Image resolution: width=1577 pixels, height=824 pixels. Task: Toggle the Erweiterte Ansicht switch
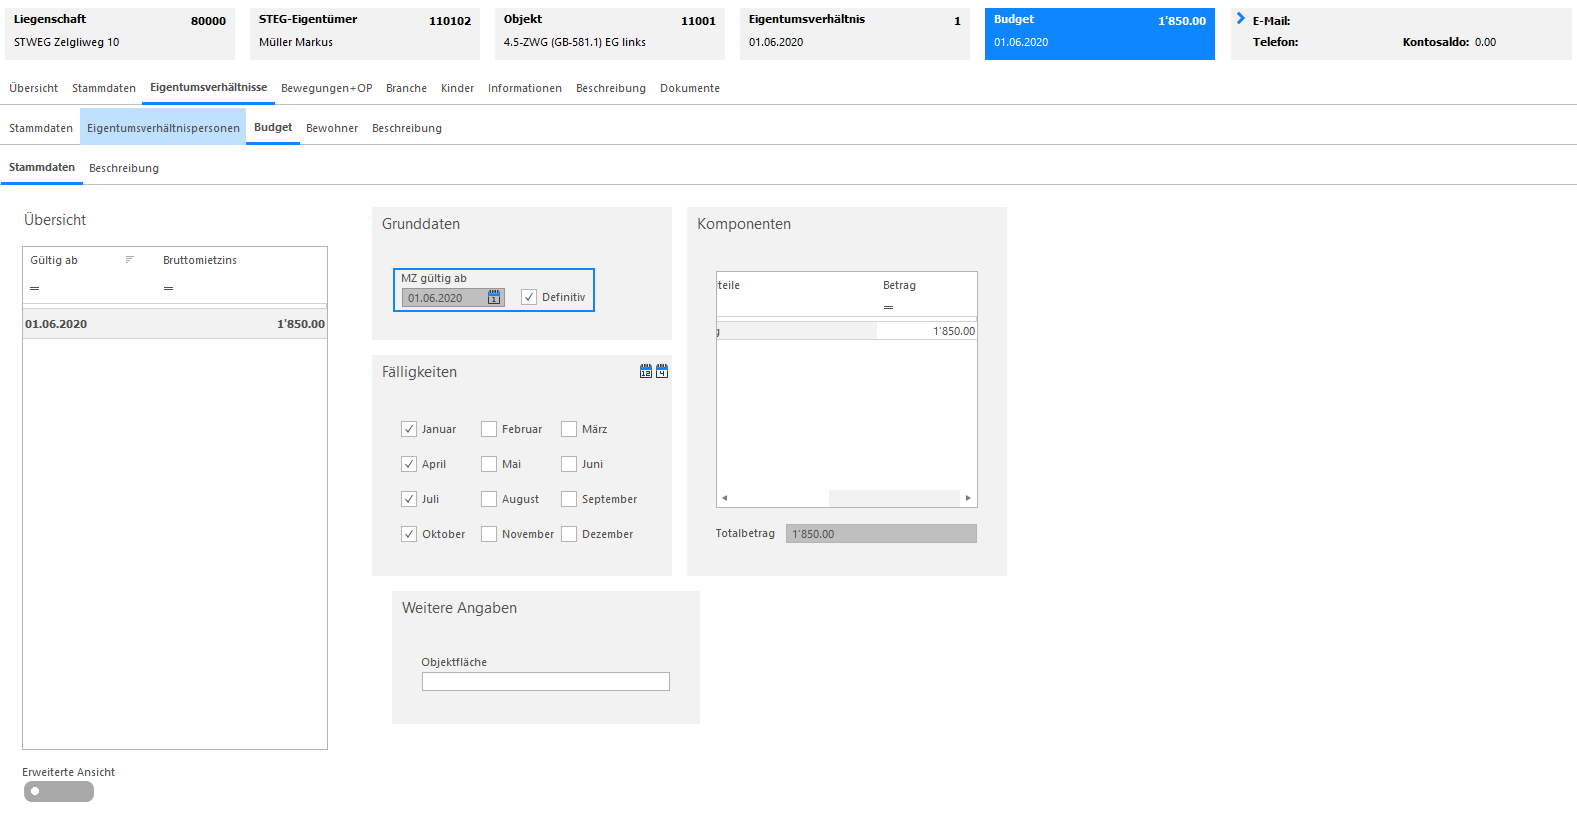[59, 791]
